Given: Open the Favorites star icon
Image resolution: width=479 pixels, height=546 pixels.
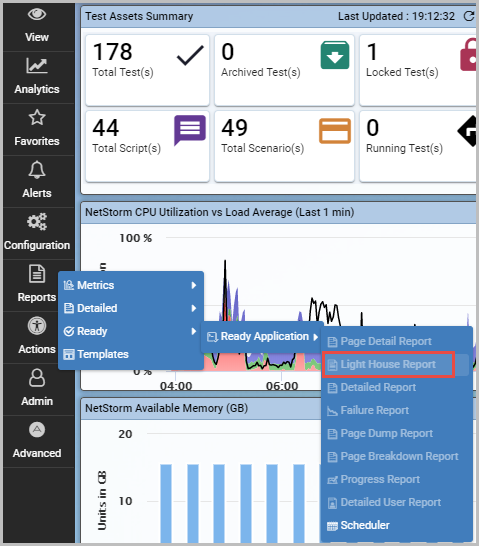Looking at the screenshot, I should click(37, 117).
